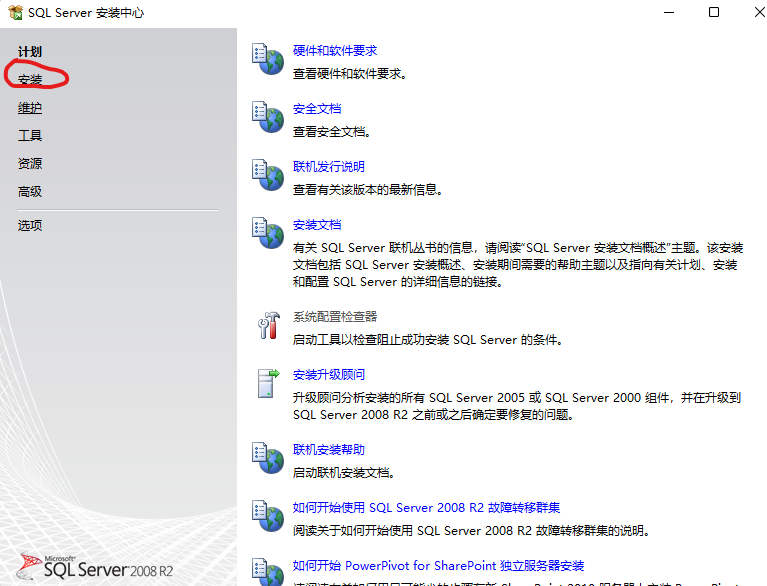This screenshot has height=586, width=767.
Task: Click the icon beside 联机安装帮助
Action: click(268, 458)
